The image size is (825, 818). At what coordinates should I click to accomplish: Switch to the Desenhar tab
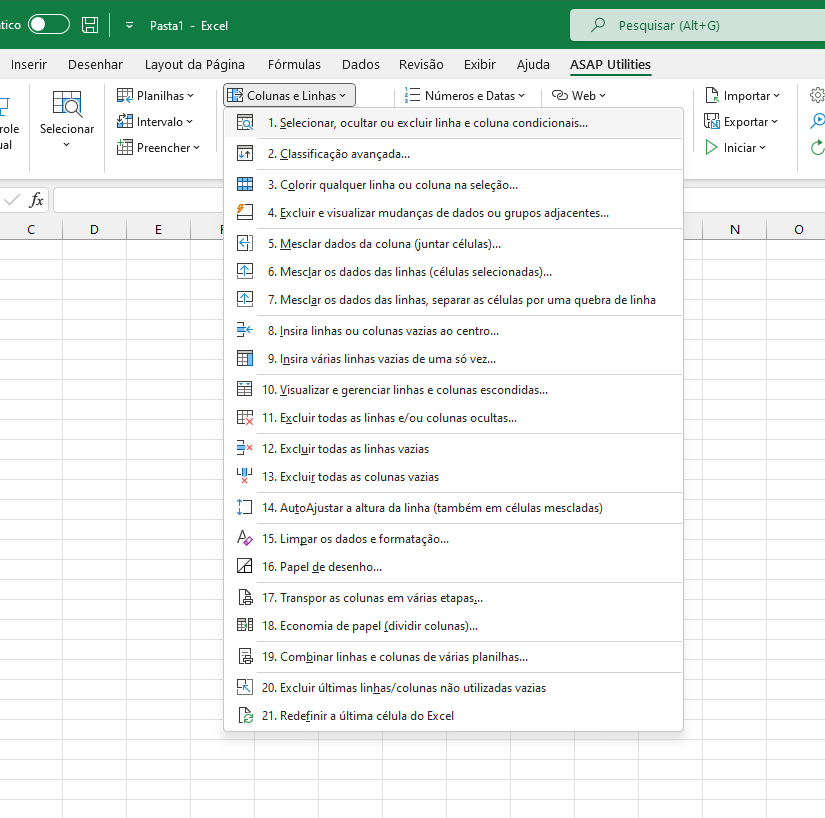(95, 65)
